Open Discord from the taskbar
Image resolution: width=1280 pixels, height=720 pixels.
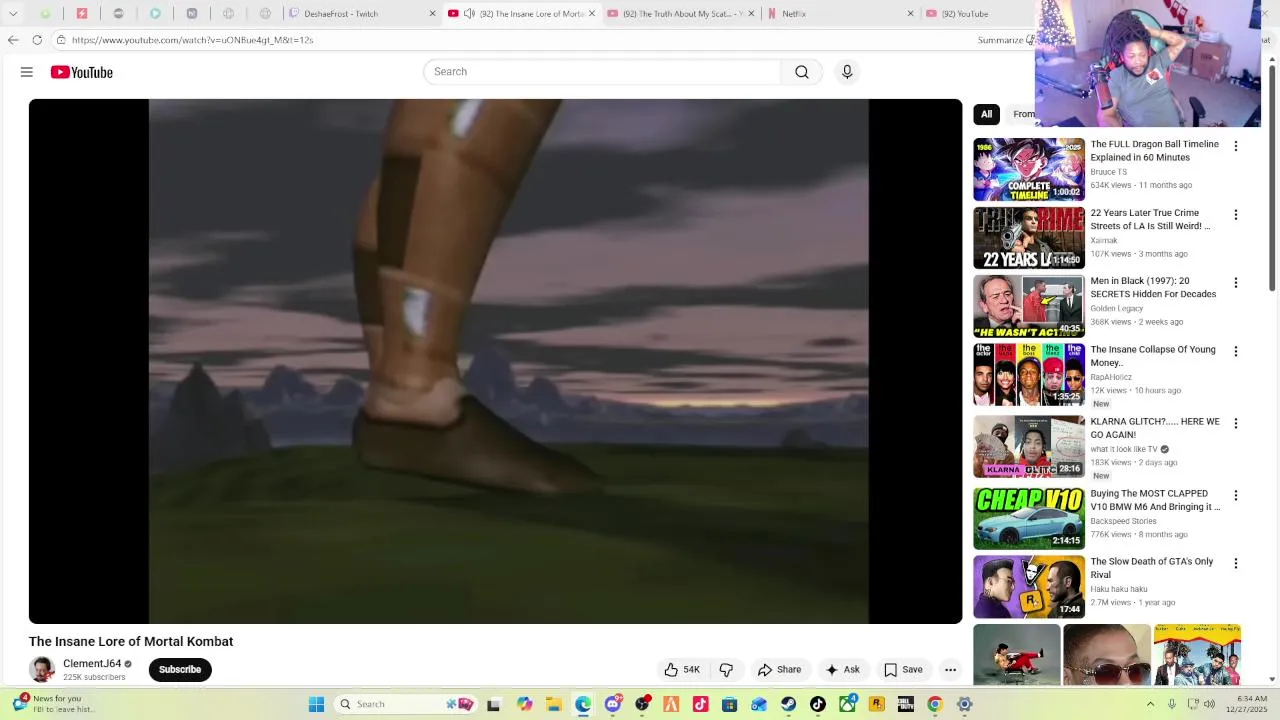[x=612, y=704]
